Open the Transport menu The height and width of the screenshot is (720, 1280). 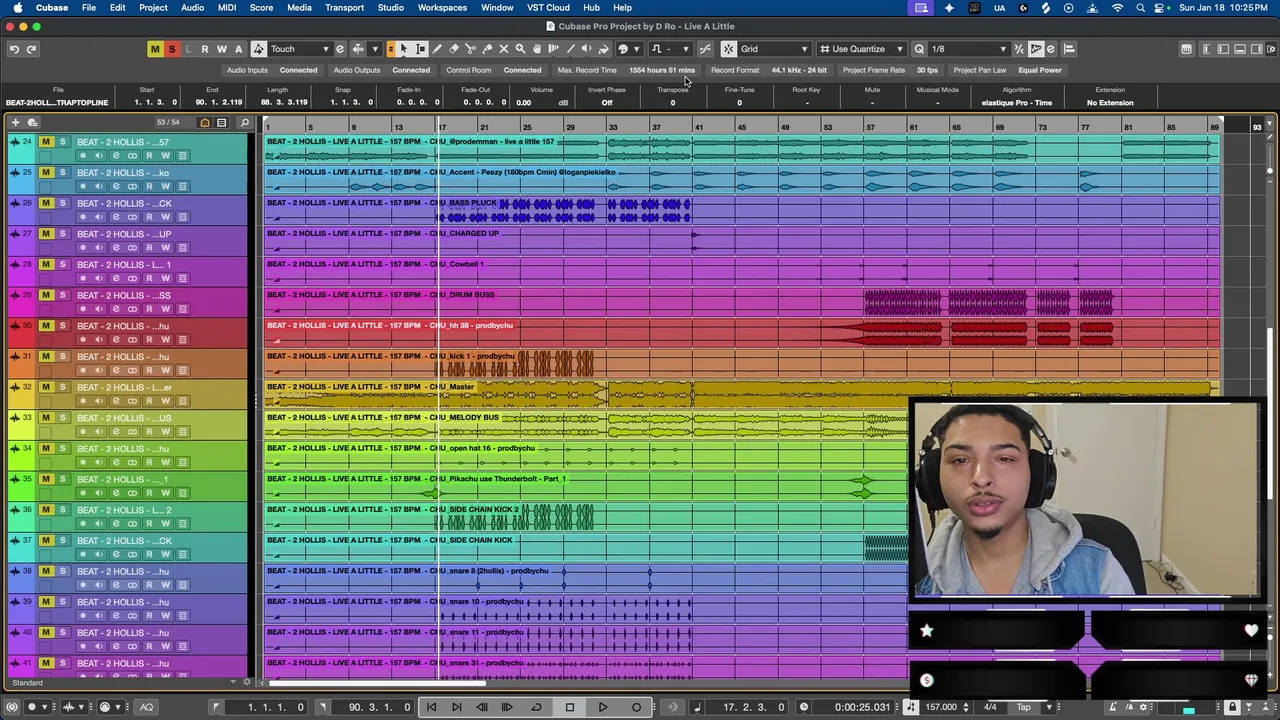344,8
